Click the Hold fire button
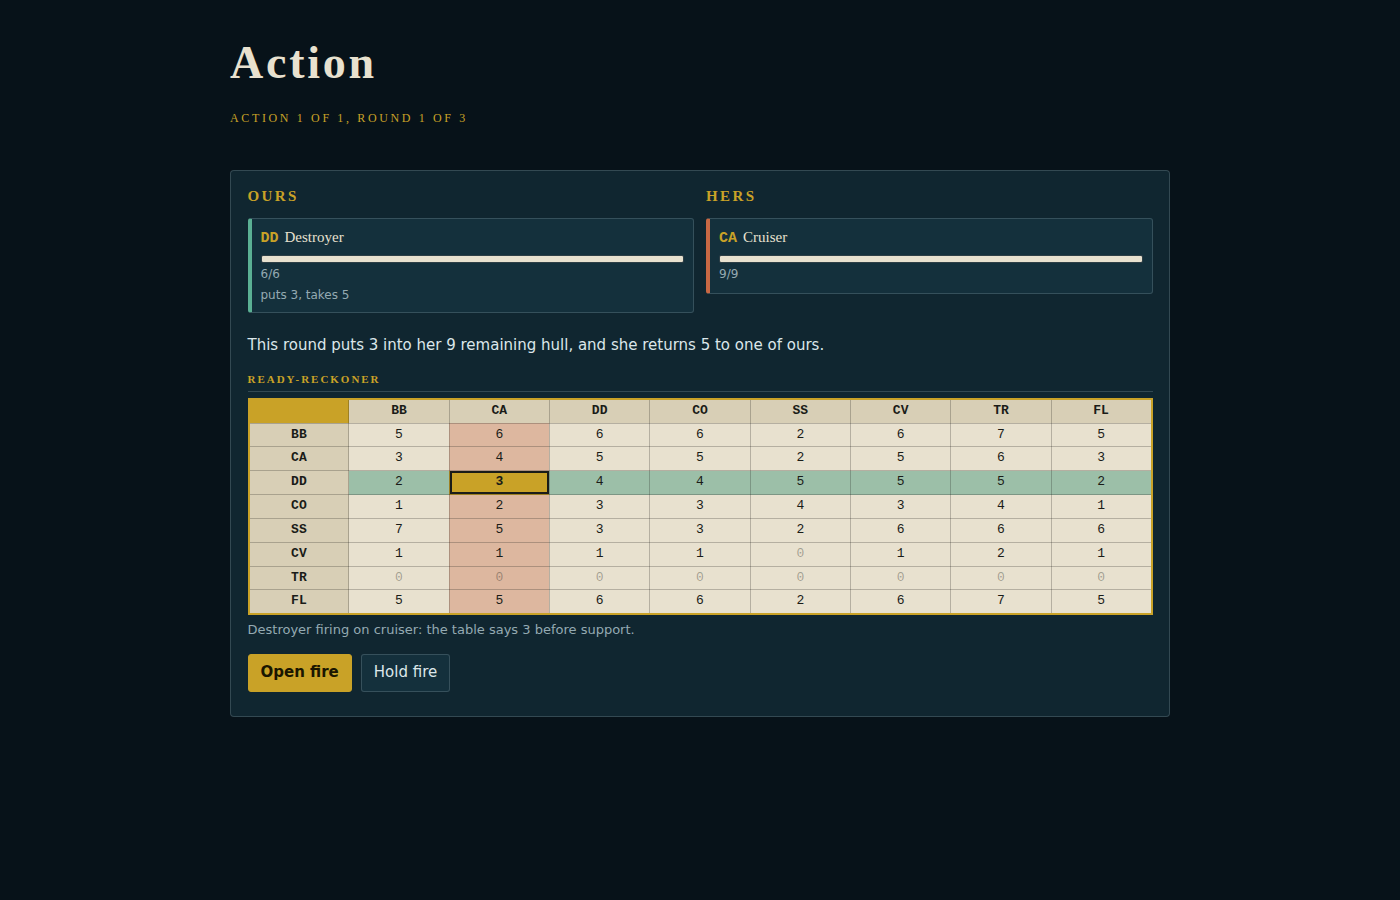The width and height of the screenshot is (1400, 900). click(x=405, y=672)
